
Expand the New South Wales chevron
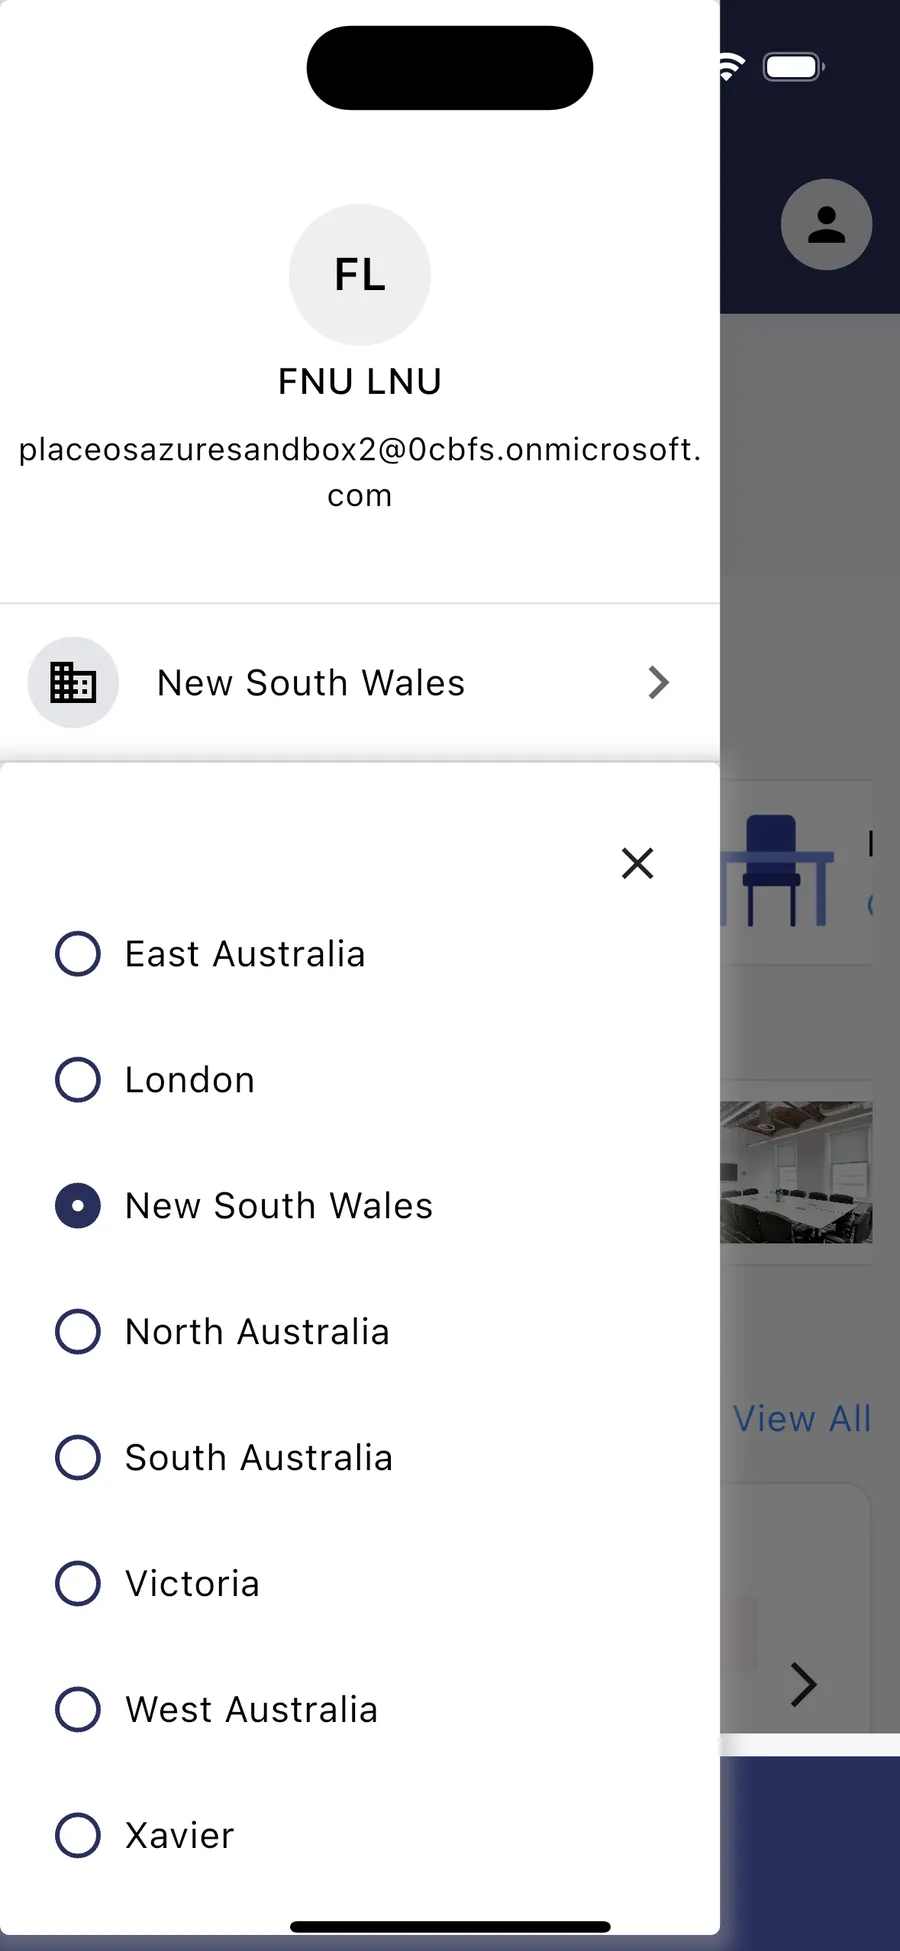coord(658,683)
